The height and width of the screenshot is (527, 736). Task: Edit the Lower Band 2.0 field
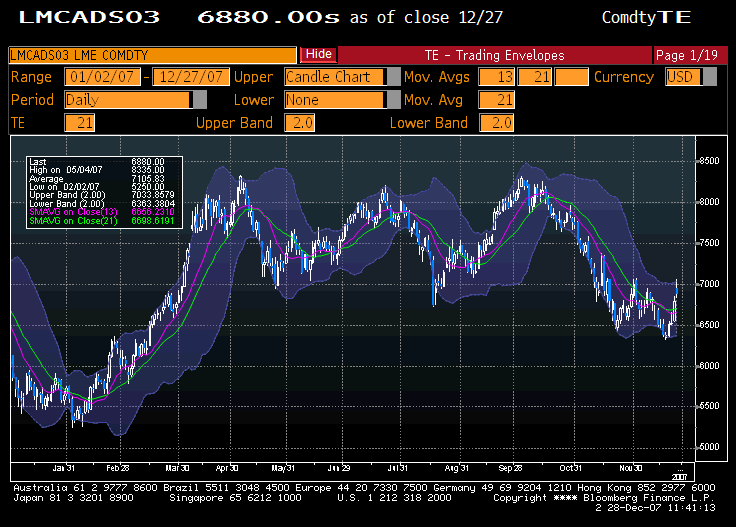coord(496,123)
